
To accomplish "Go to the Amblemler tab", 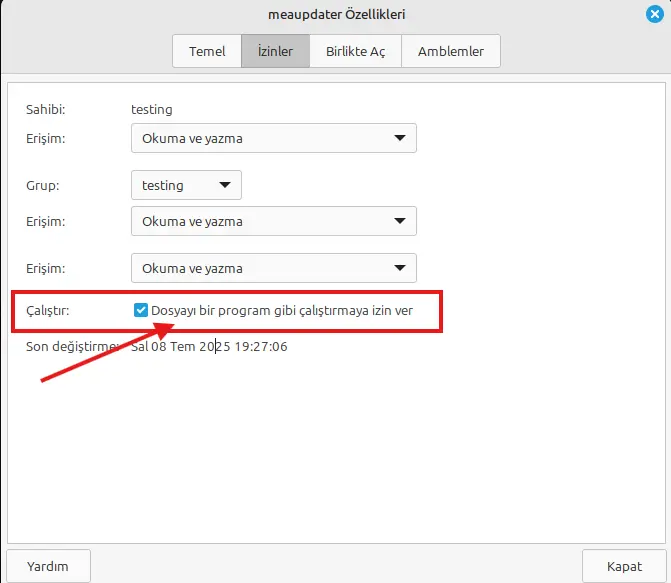I will pos(451,51).
